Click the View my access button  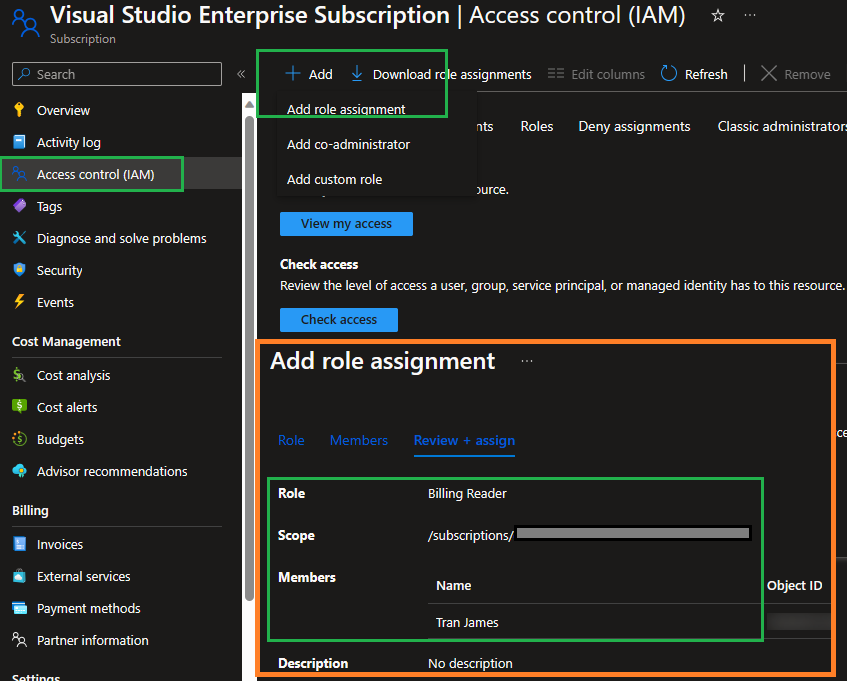(x=346, y=223)
